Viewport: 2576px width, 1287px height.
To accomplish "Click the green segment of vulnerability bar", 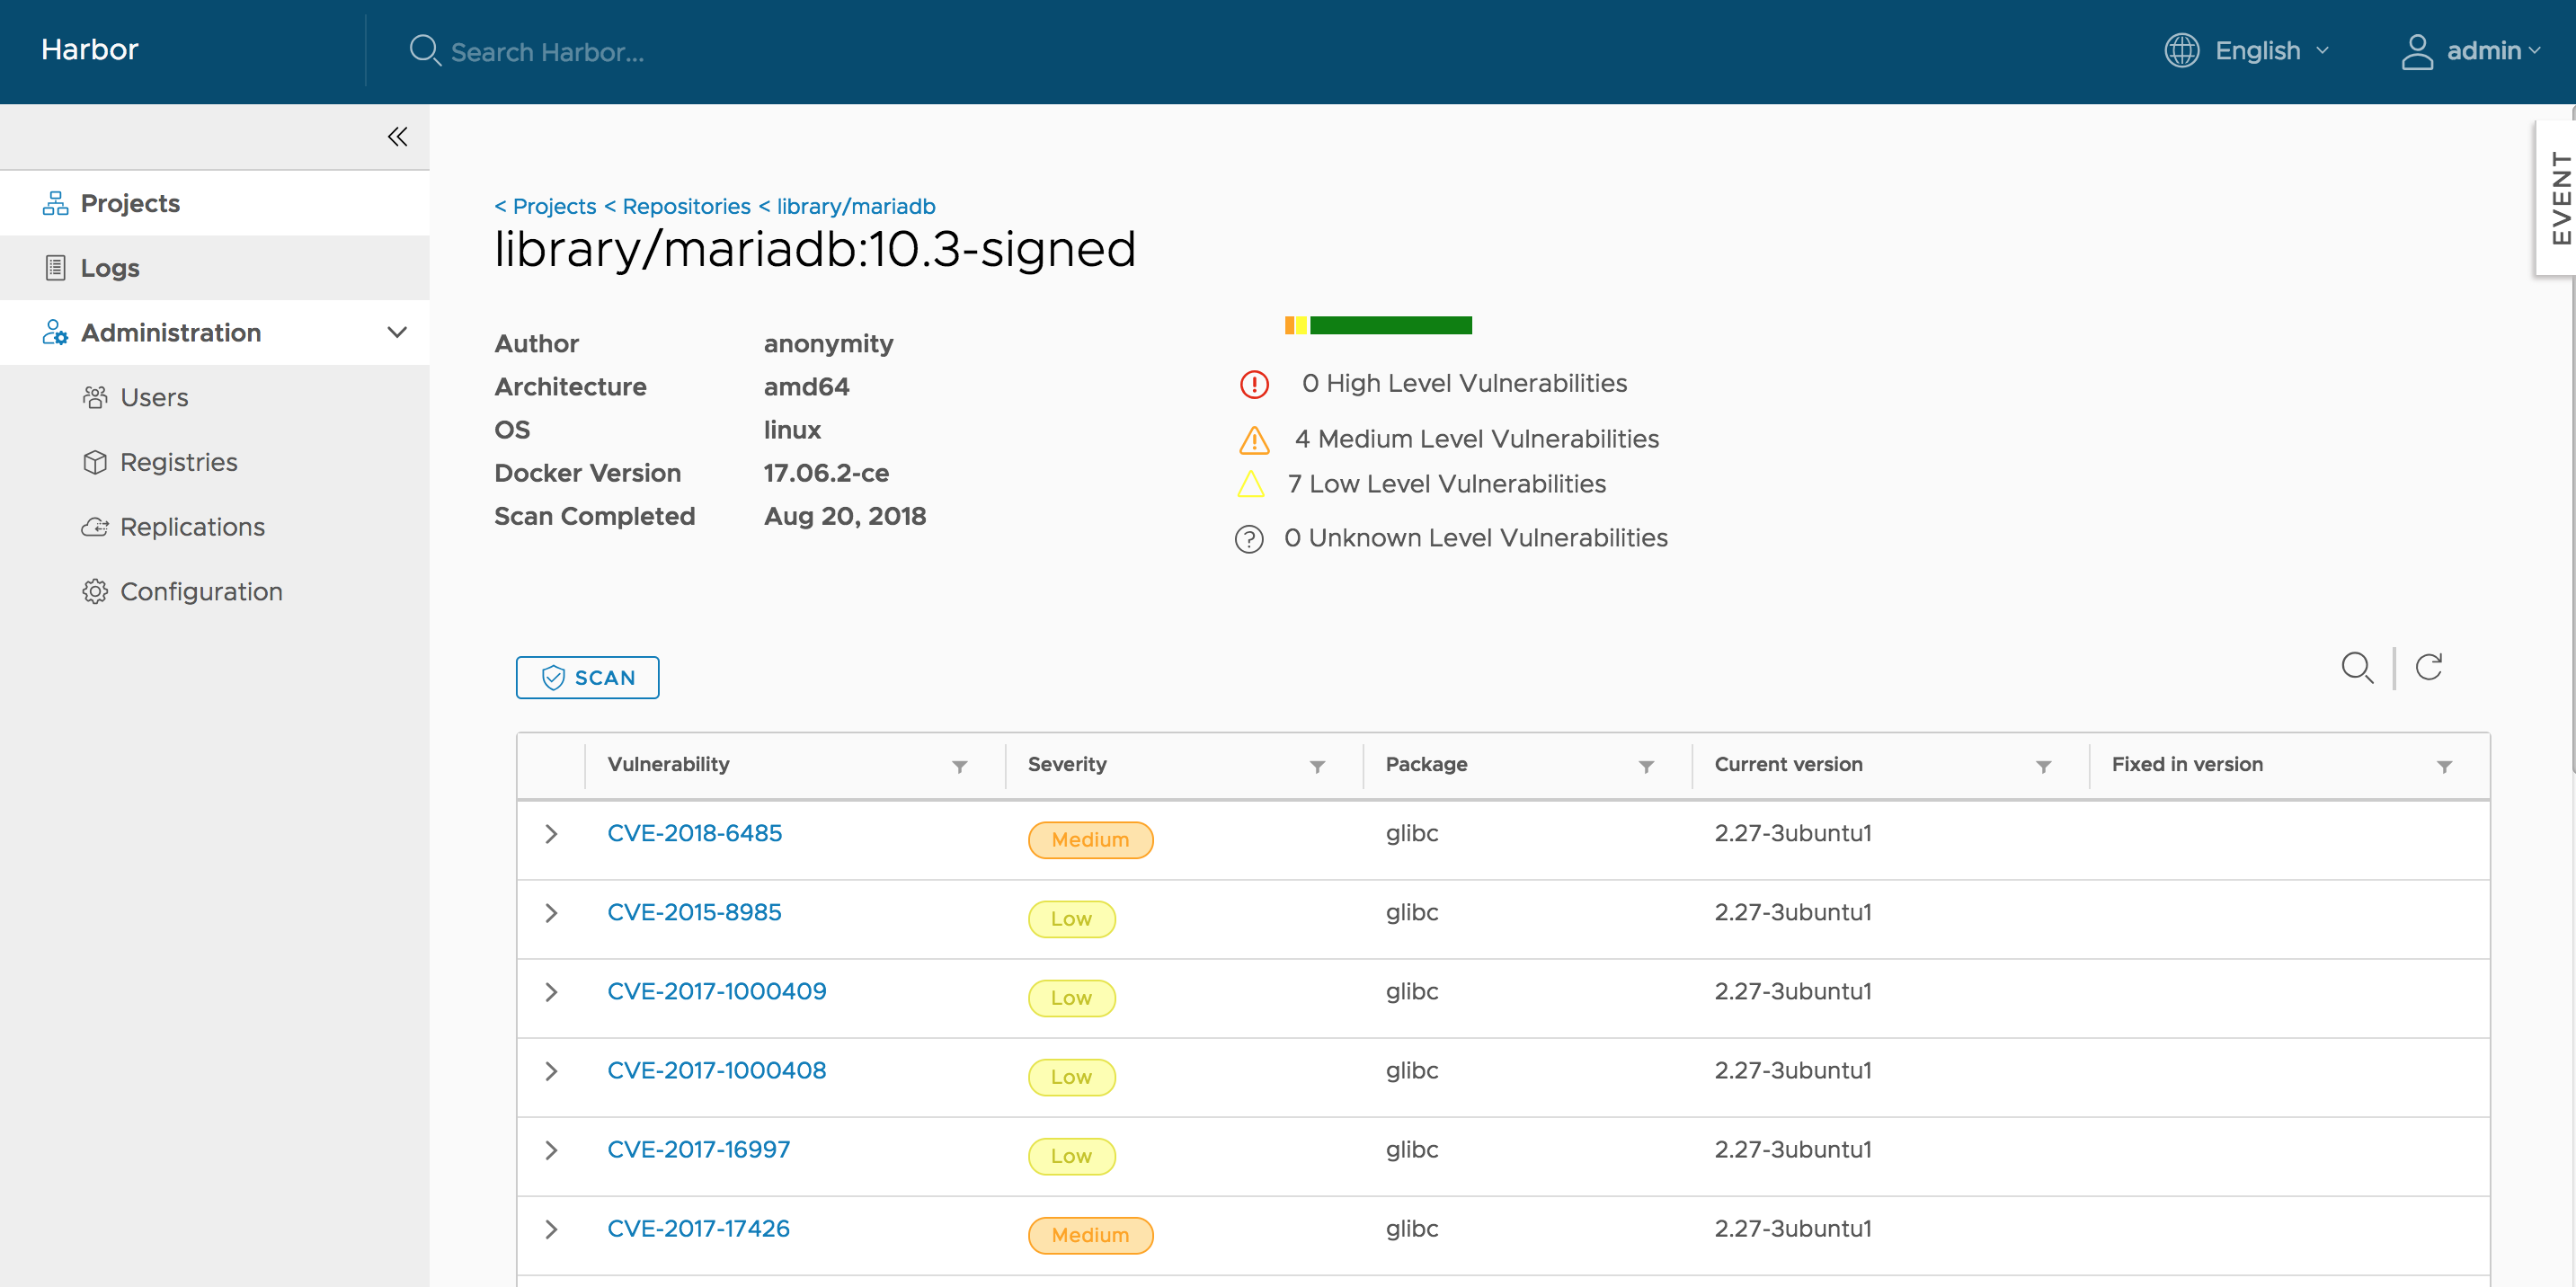I will pos(1391,325).
